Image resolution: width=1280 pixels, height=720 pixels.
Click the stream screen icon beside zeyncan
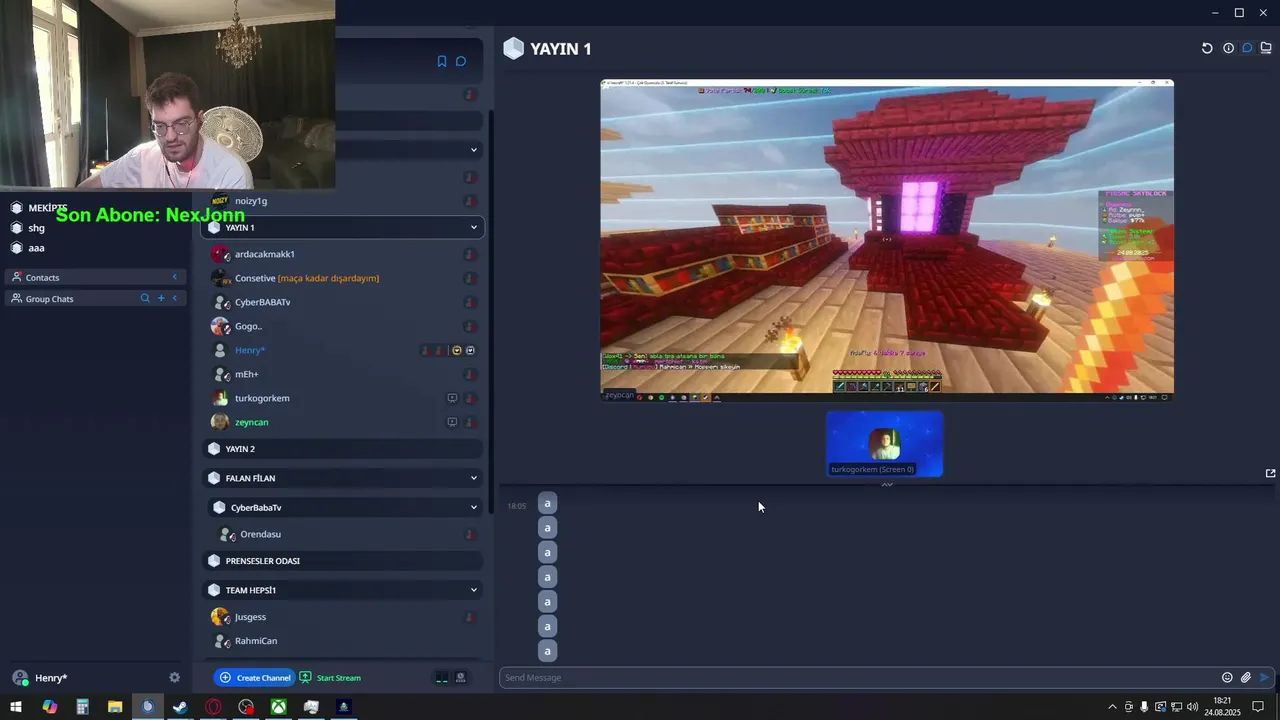pos(452,422)
